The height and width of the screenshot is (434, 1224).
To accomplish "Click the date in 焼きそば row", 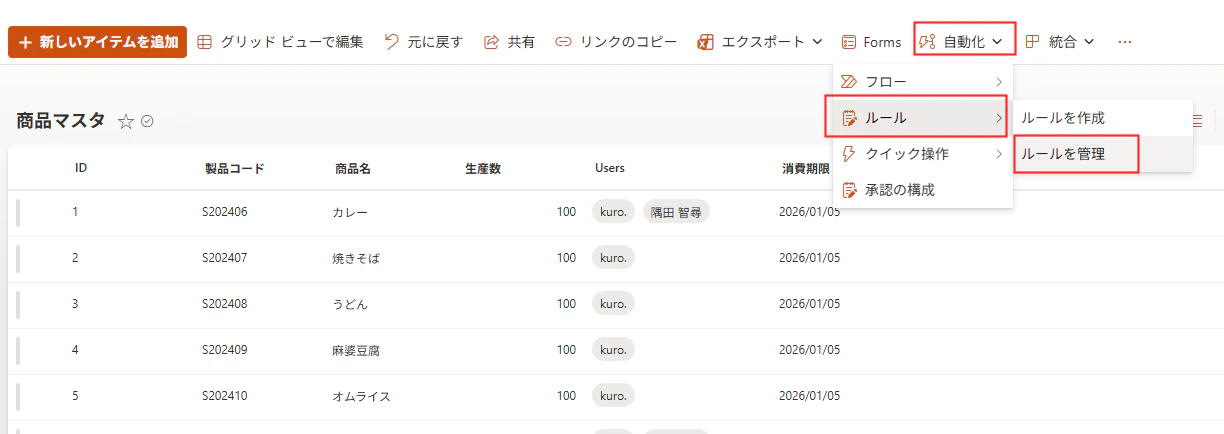I will click(x=810, y=258).
